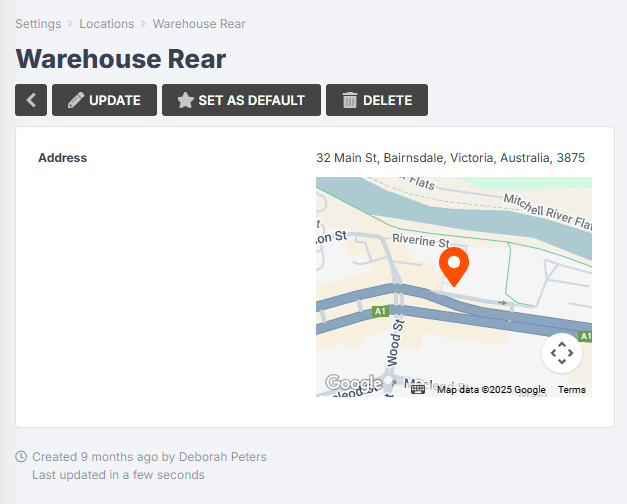Go to Settings breadcrumb

pos(38,24)
